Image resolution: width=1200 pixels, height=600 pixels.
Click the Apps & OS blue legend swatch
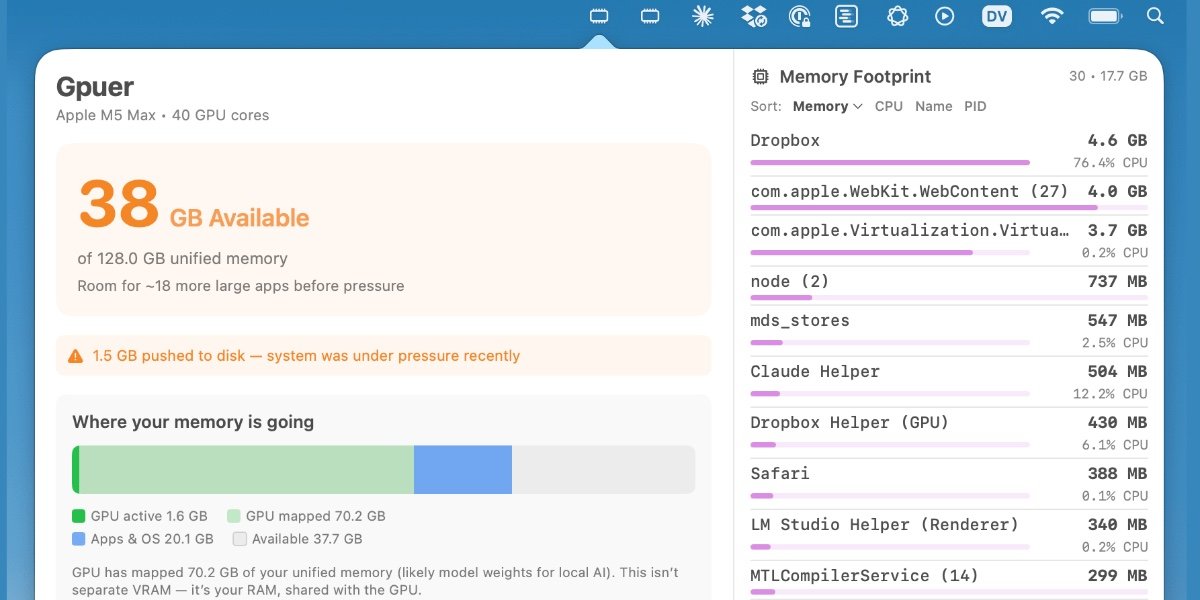[x=79, y=539]
